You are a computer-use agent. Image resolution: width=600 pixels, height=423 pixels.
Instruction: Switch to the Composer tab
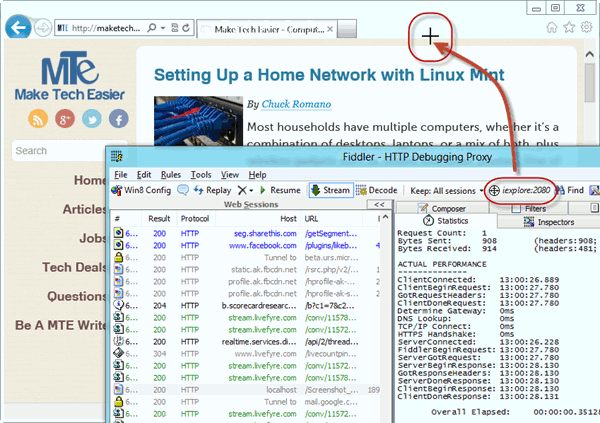(442, 208)
